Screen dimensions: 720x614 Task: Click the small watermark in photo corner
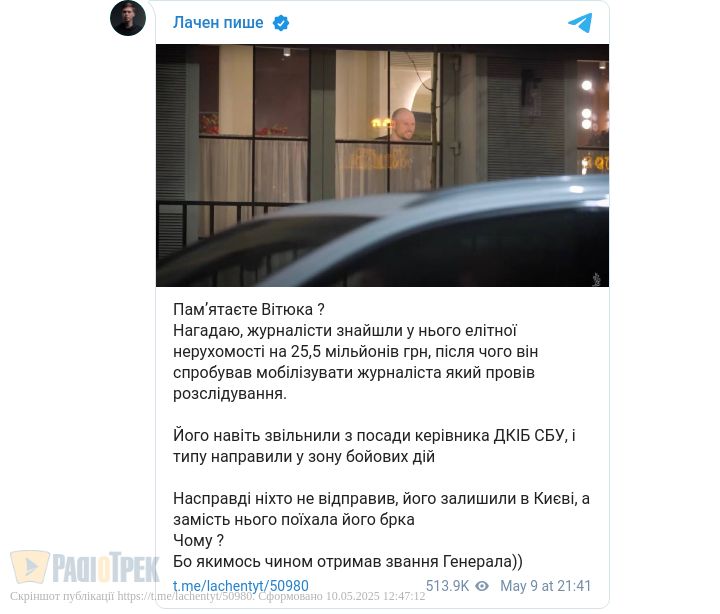tap(596, 279)
